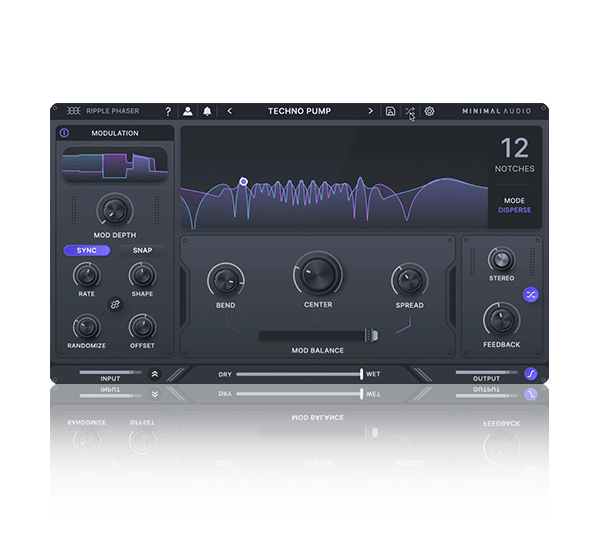Click the INPUT level slider
This screenshot has height=543, width=600.
pos(110,372)
